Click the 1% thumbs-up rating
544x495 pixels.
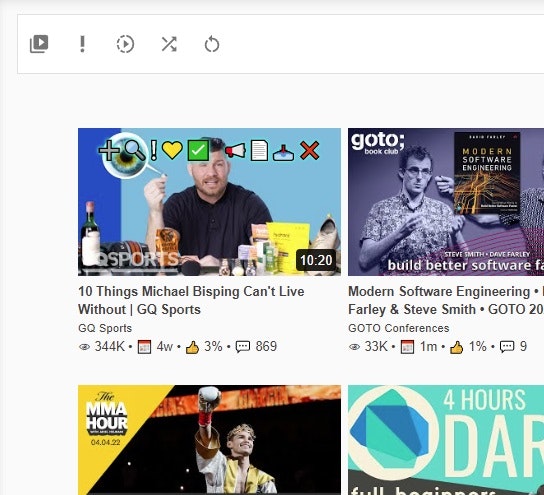[478, 347]
